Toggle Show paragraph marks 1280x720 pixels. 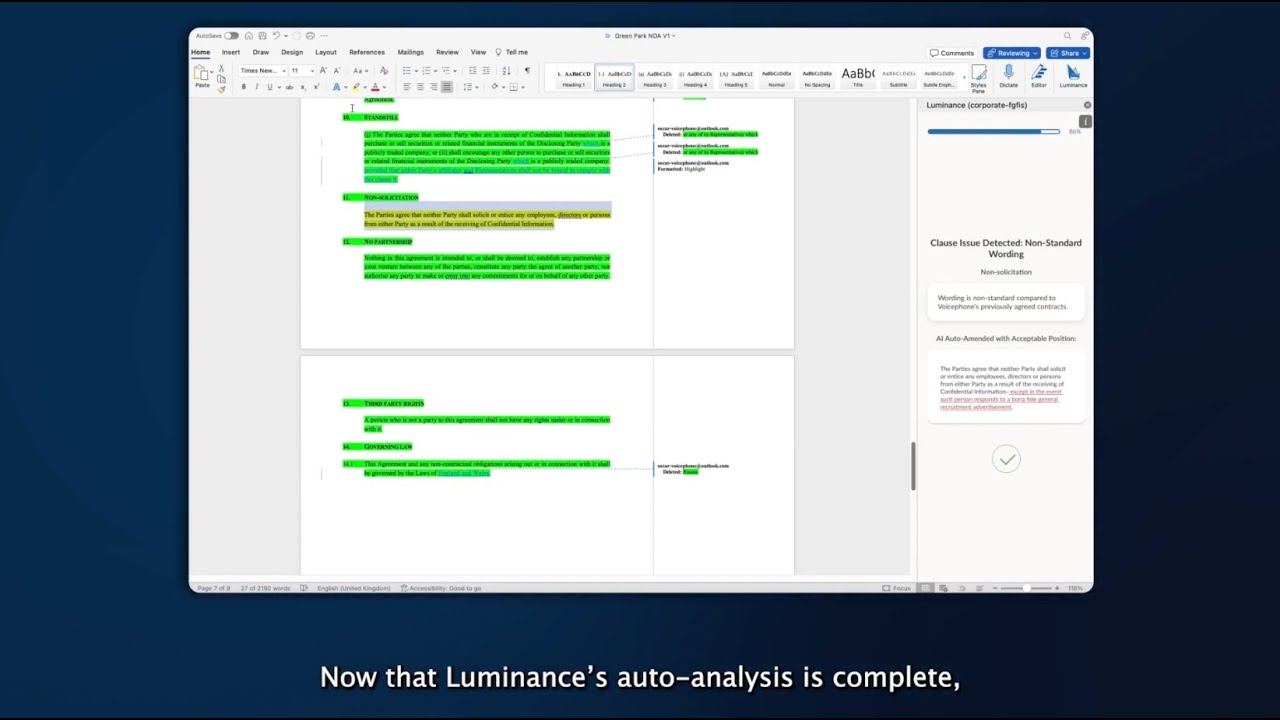[527, 71]
